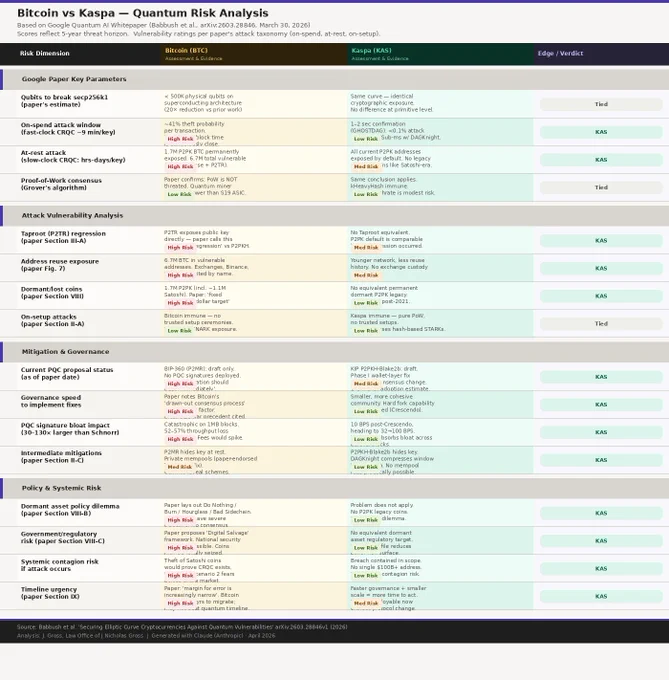Click Bitcoin's 'Low Risk' badge in Proof-of-Work row

pos(179,194)
